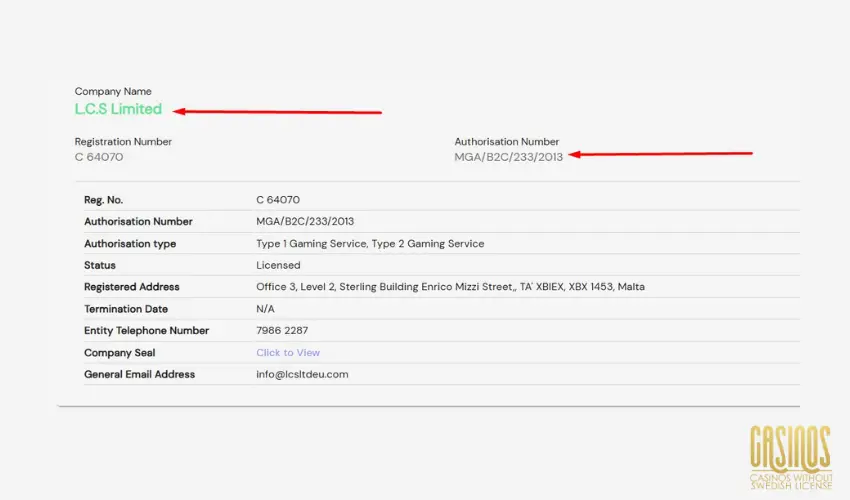Select 'C 64070' value in Reg. No. row
The height and width of the screenshot is (500, 850).
(x=278, y=200)
